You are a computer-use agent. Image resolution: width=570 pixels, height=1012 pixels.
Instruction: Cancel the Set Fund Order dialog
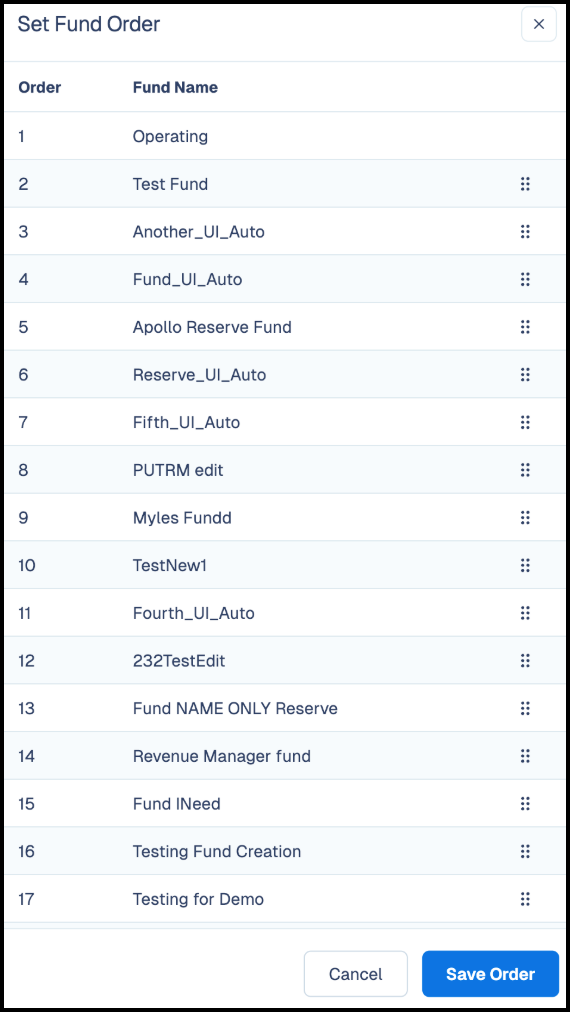(356, 974)
